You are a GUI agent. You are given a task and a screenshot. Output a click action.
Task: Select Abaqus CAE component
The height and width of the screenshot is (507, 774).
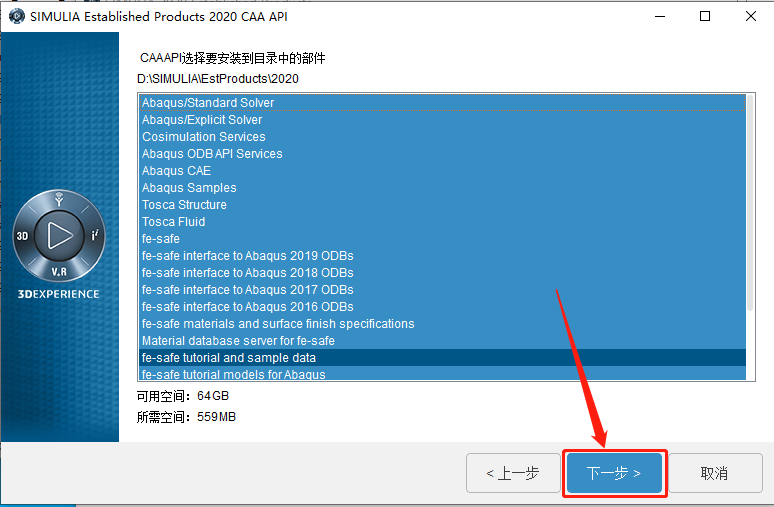pos(442,171)
